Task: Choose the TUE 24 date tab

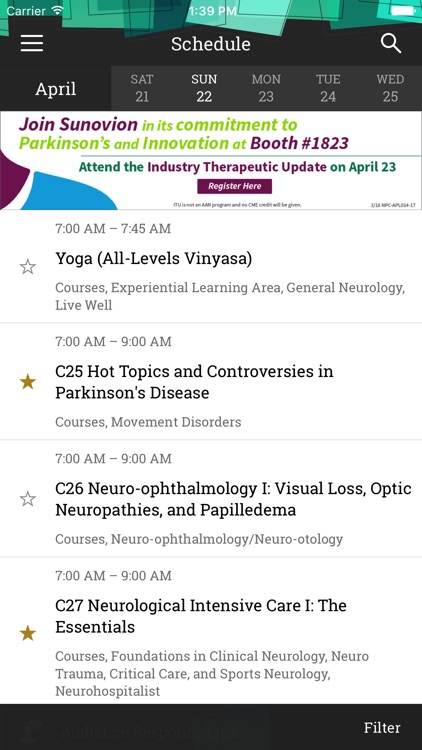Action: 328,88
